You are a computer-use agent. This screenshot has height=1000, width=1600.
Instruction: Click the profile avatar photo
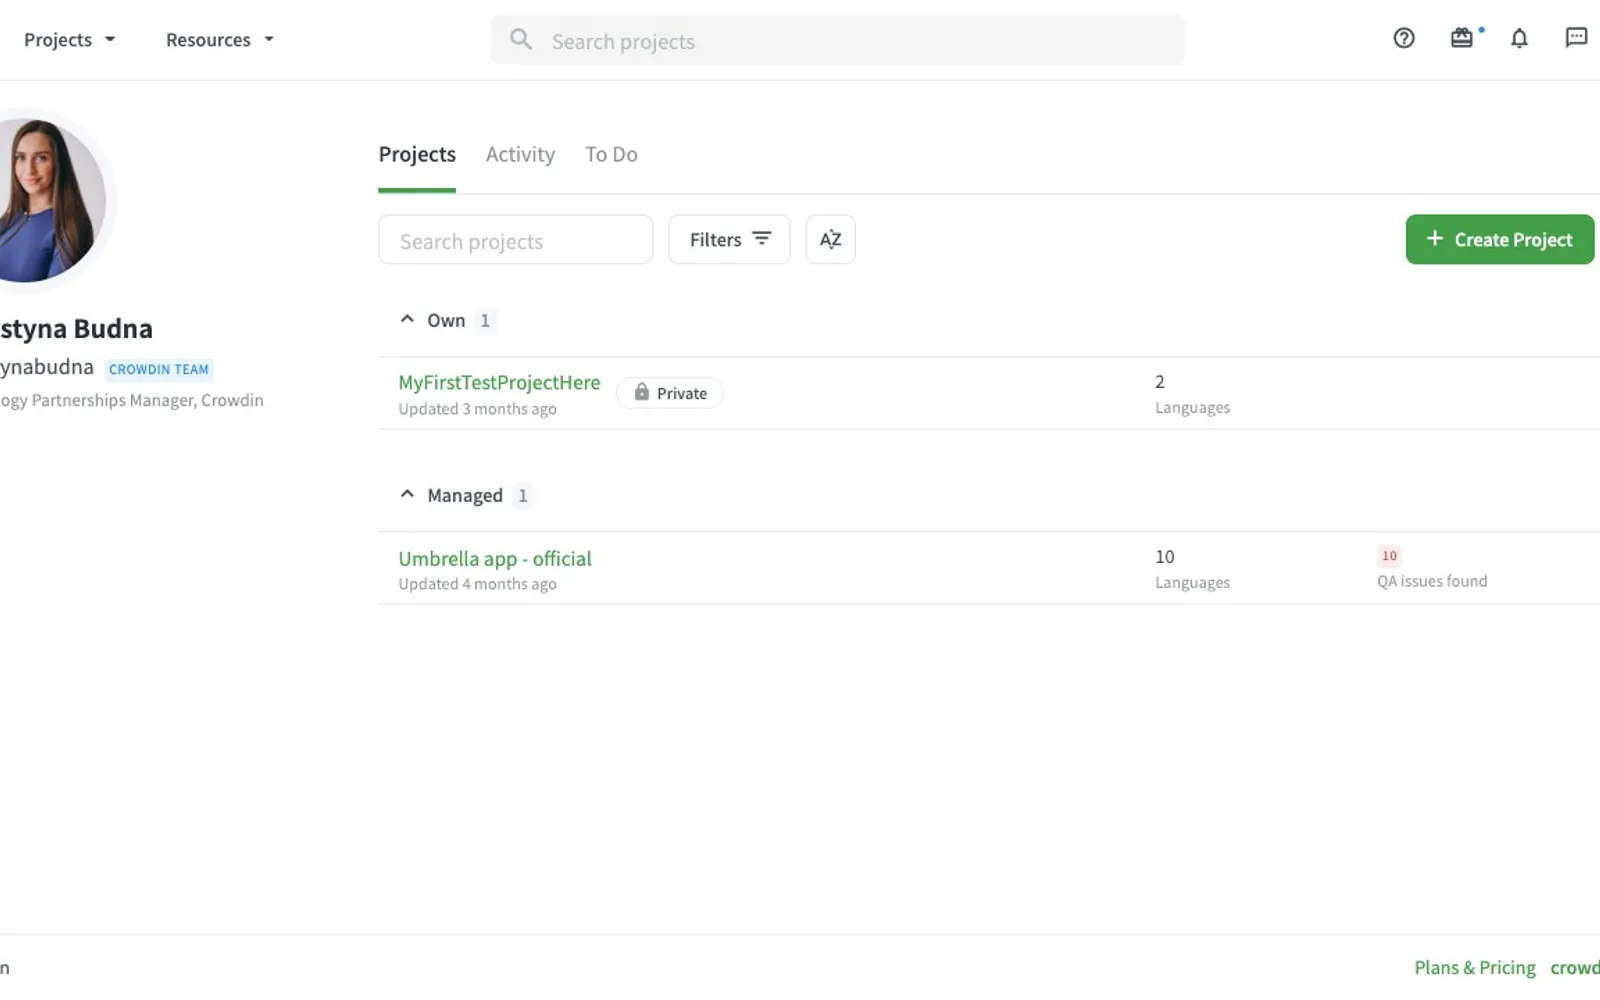(x=45, y=200)
